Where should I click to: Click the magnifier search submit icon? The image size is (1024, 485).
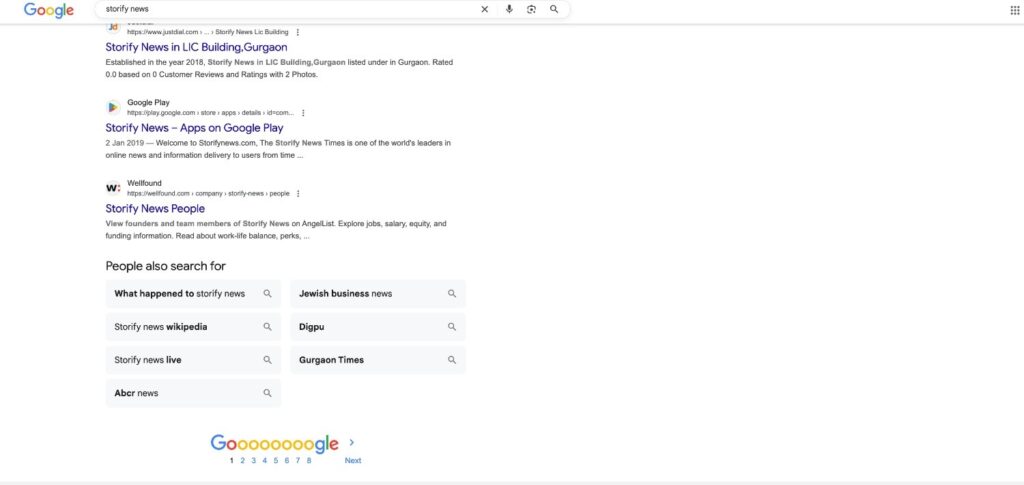click(554, 9)
